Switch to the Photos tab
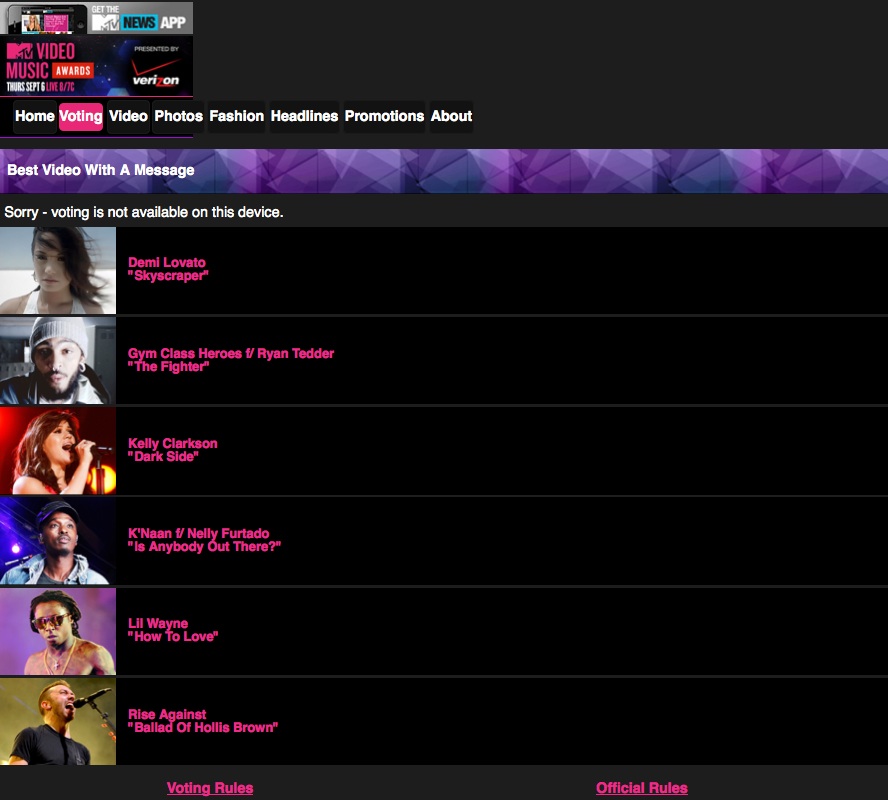Viewport: 888px width, 800px height. click(x=178, y=117)
